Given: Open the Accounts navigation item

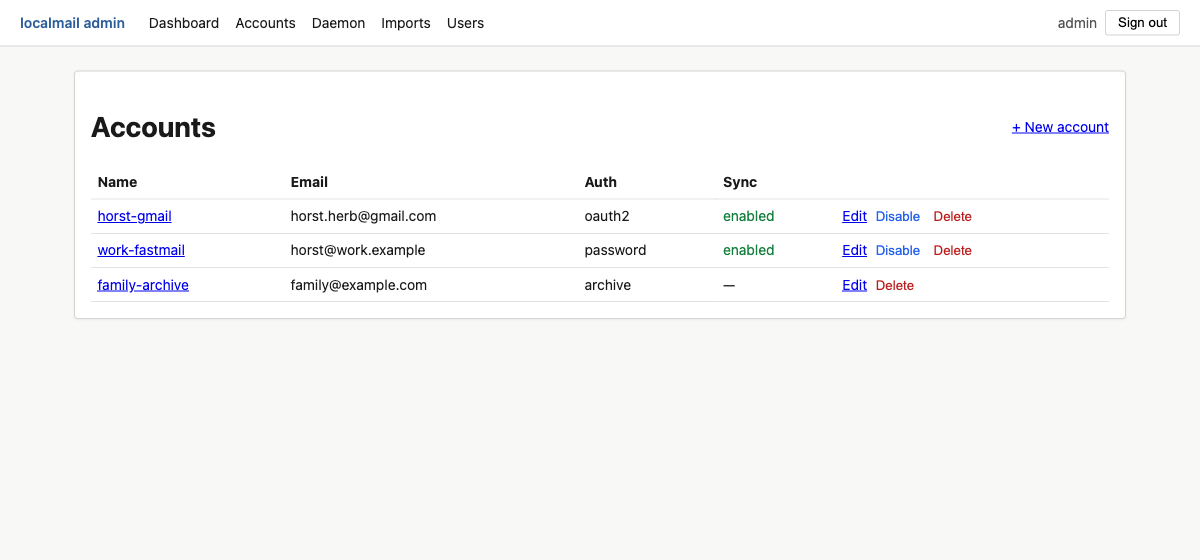Looking at the screenshot, I should point(265,23).
